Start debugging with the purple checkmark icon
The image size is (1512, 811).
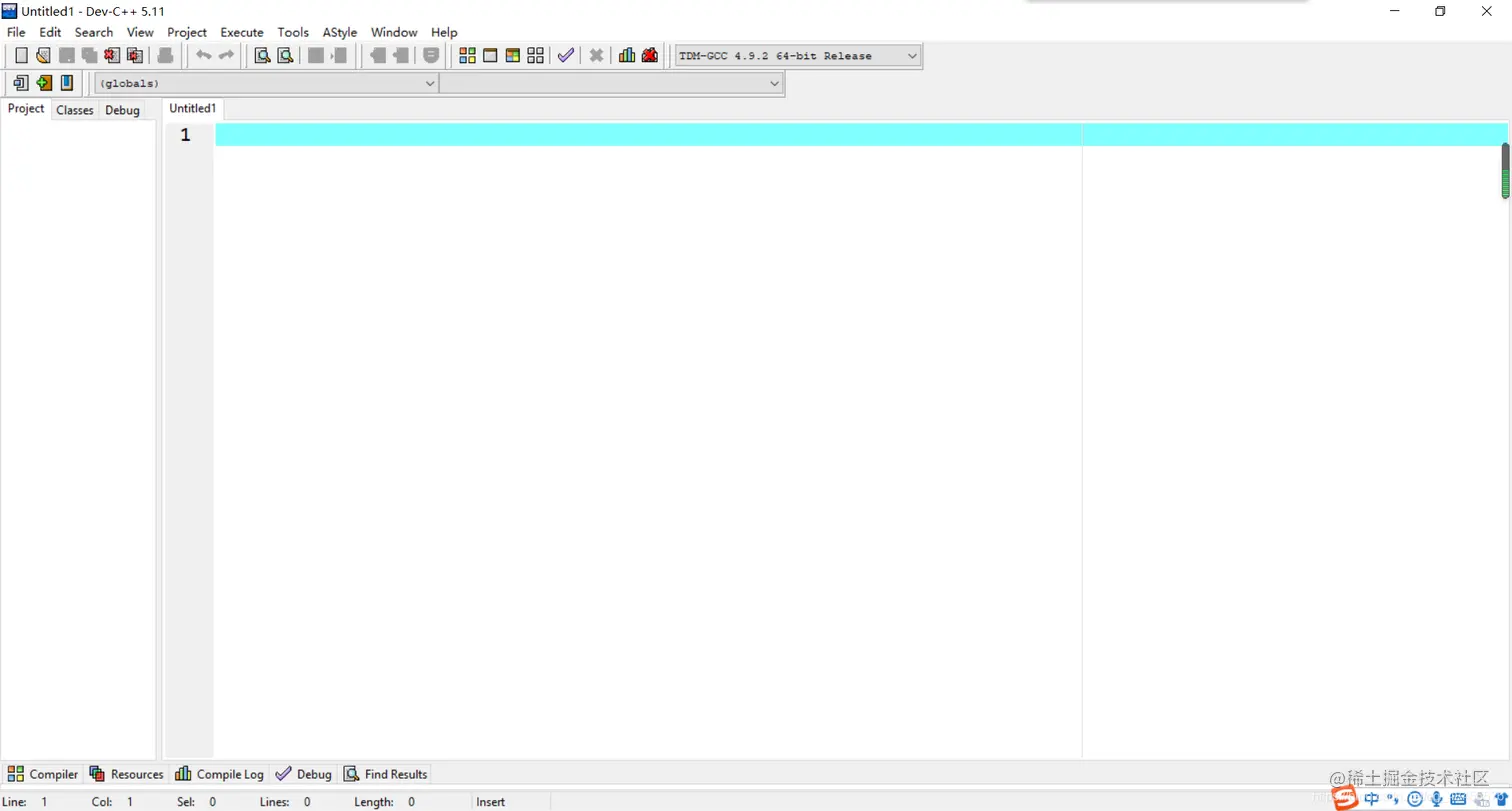[566, 56]
